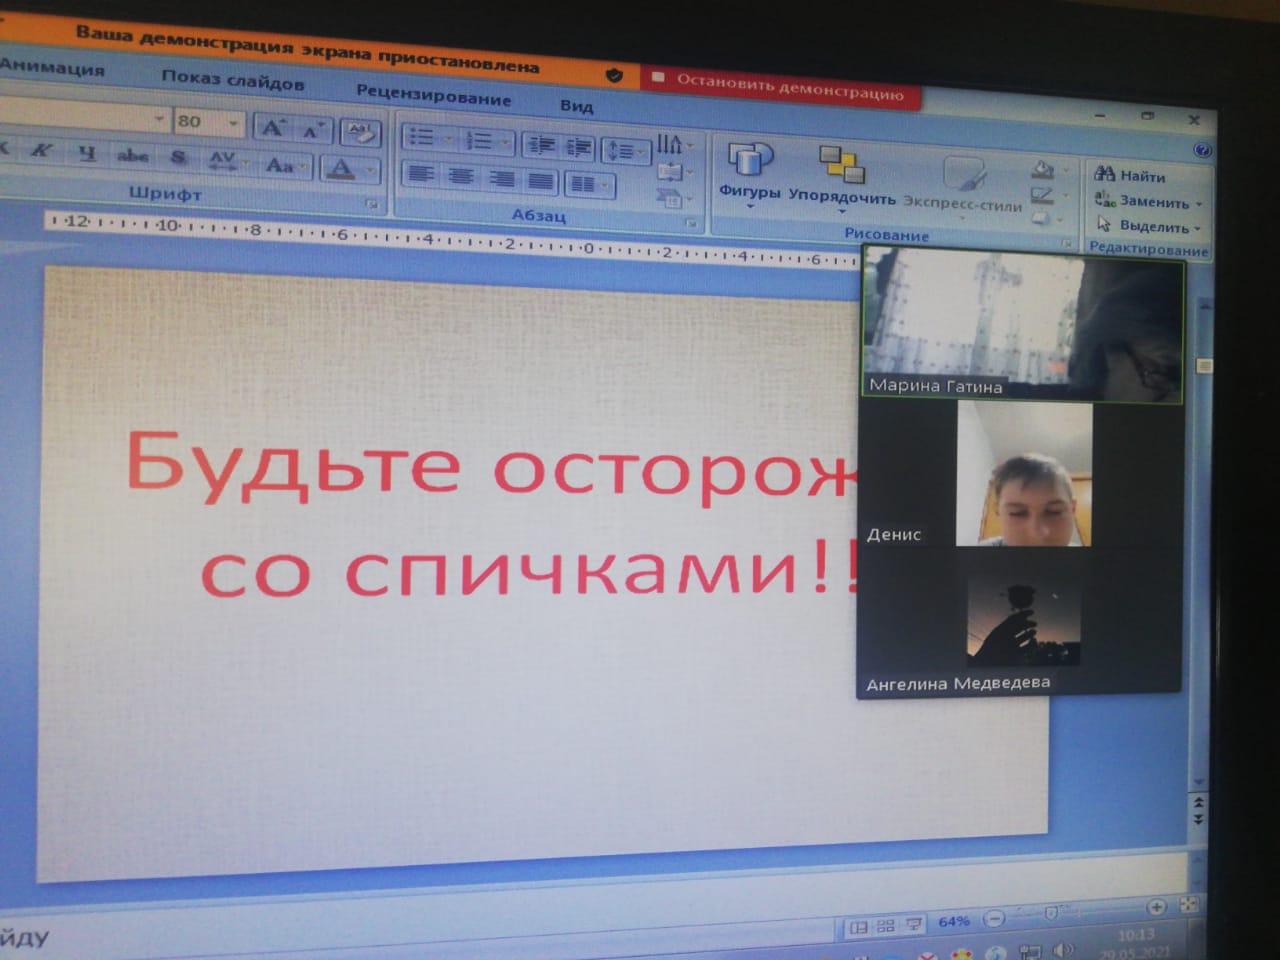Open the font size 80 dropdown
The height and width of the screenshot is (960, 1280).
pyautogui.click(x=233, y=124)
